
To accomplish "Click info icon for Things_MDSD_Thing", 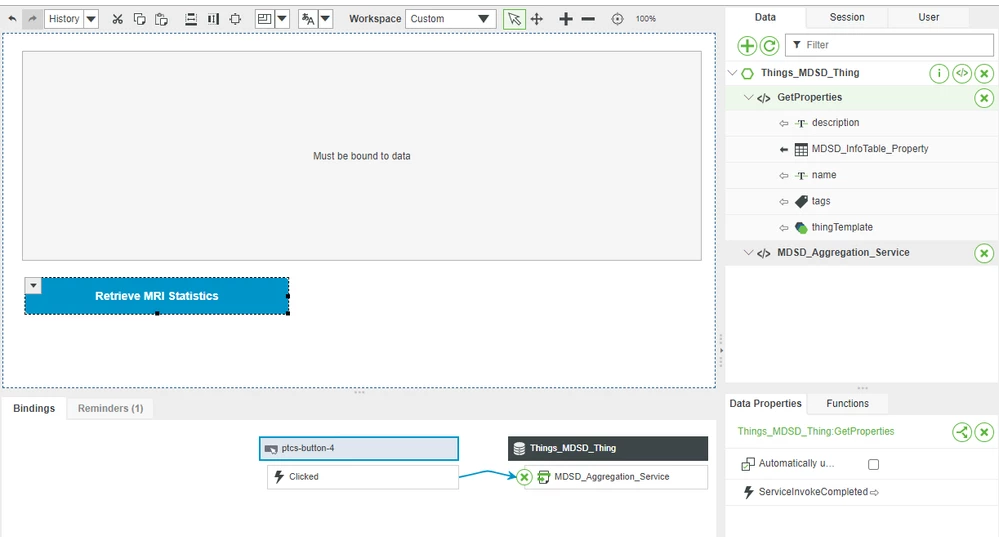I will tap(938, 74).
